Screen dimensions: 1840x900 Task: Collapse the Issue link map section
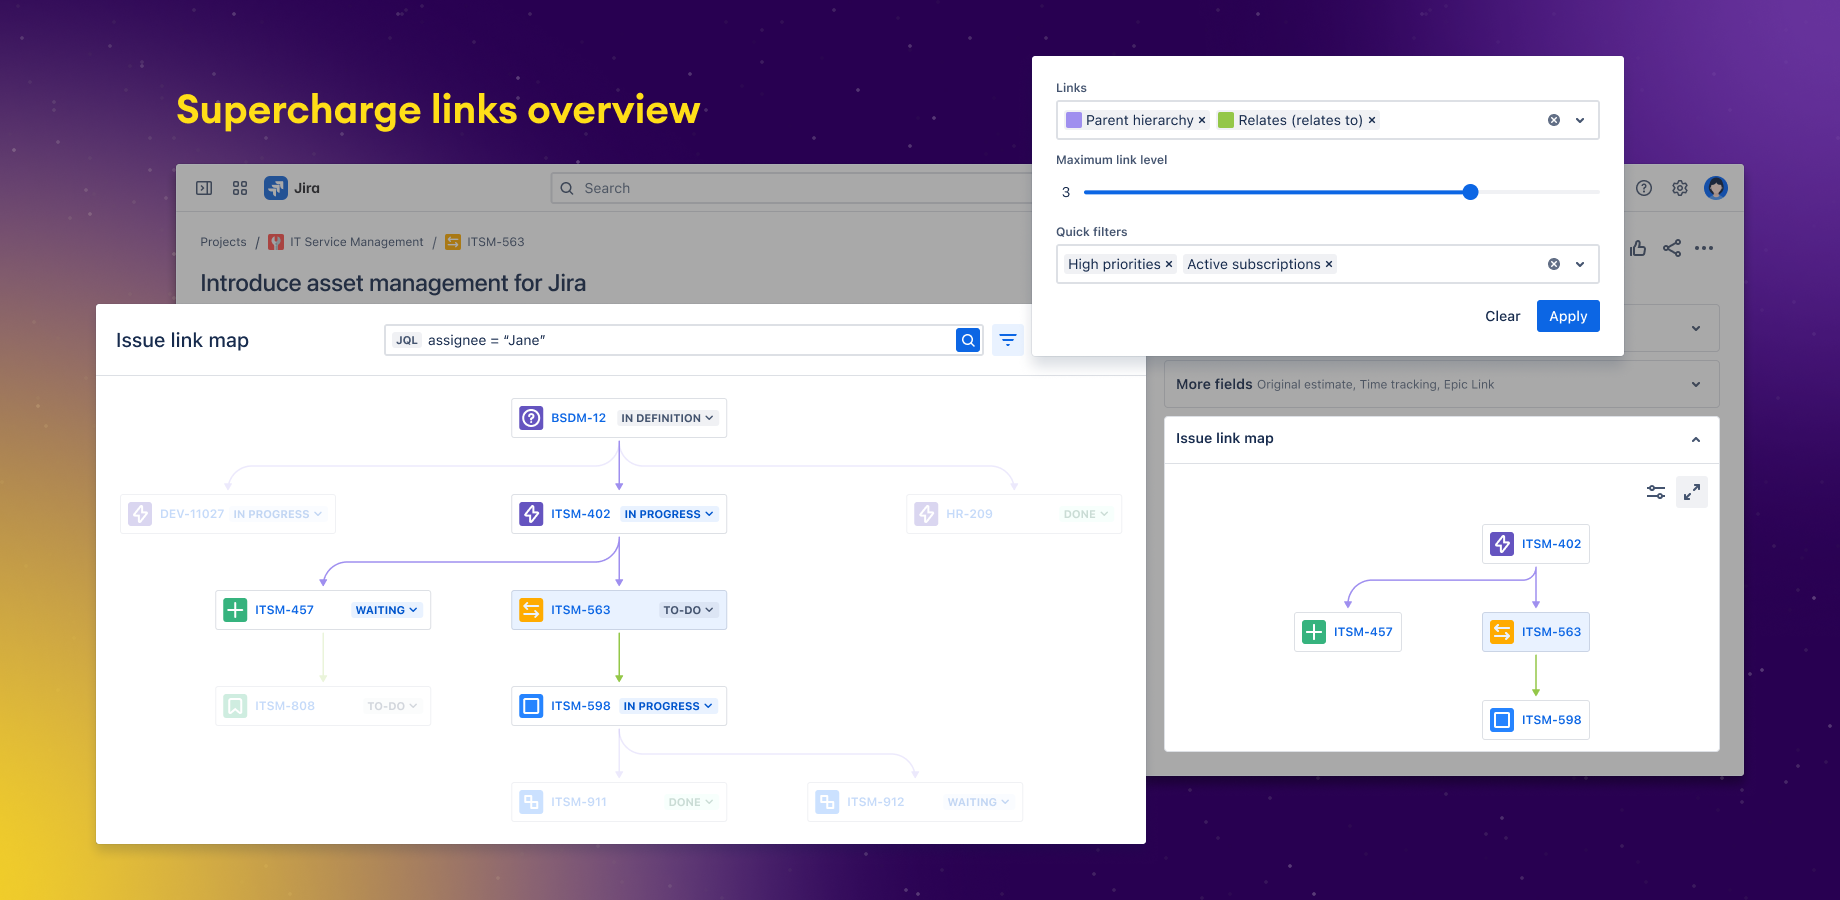(1695, 439)
